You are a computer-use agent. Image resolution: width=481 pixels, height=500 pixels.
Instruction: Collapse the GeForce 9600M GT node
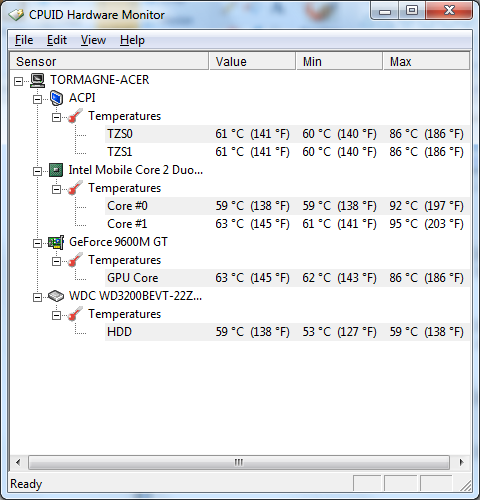(38, 243)
